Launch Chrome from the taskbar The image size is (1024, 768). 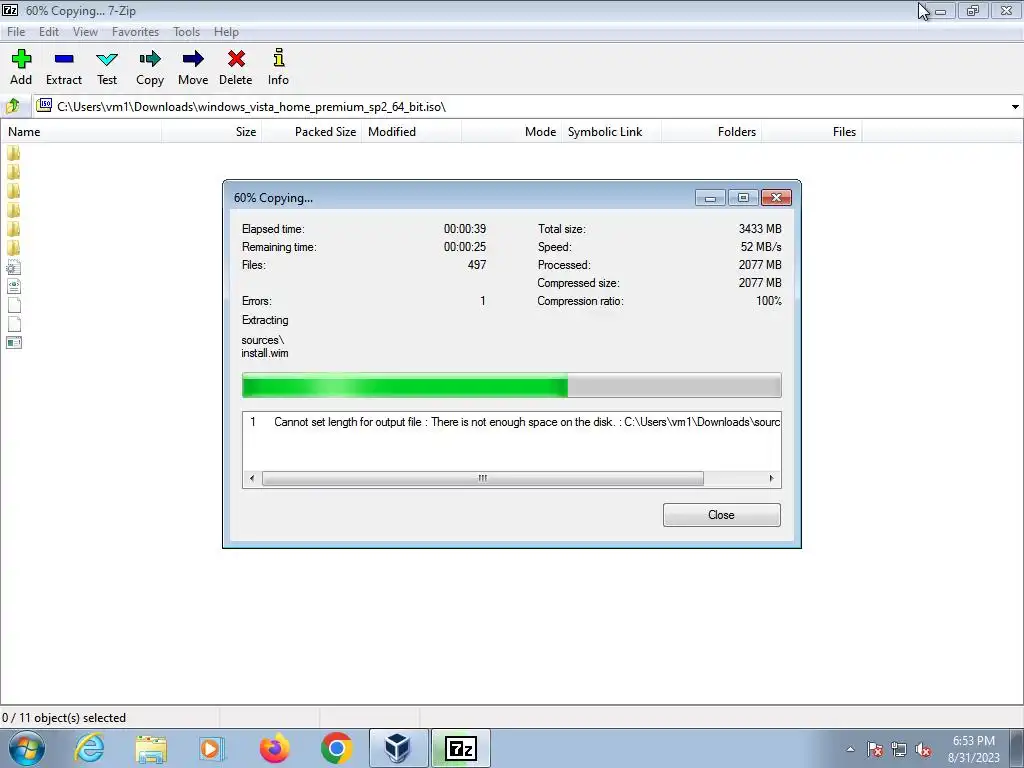pos(336,748)
